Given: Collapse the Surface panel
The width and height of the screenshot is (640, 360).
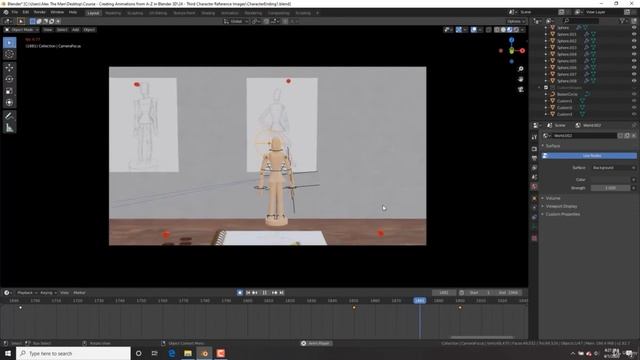Looking at the screenshot, I should click(553, 146).
